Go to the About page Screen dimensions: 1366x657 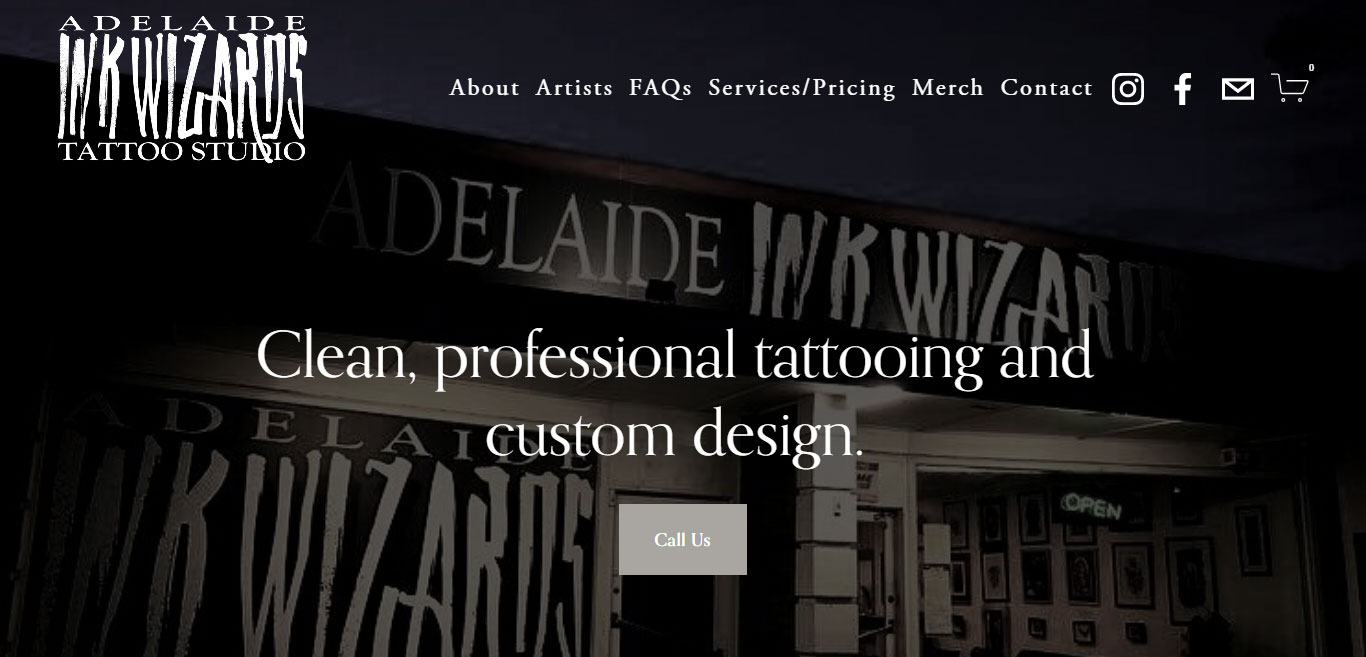click(484, 88)
